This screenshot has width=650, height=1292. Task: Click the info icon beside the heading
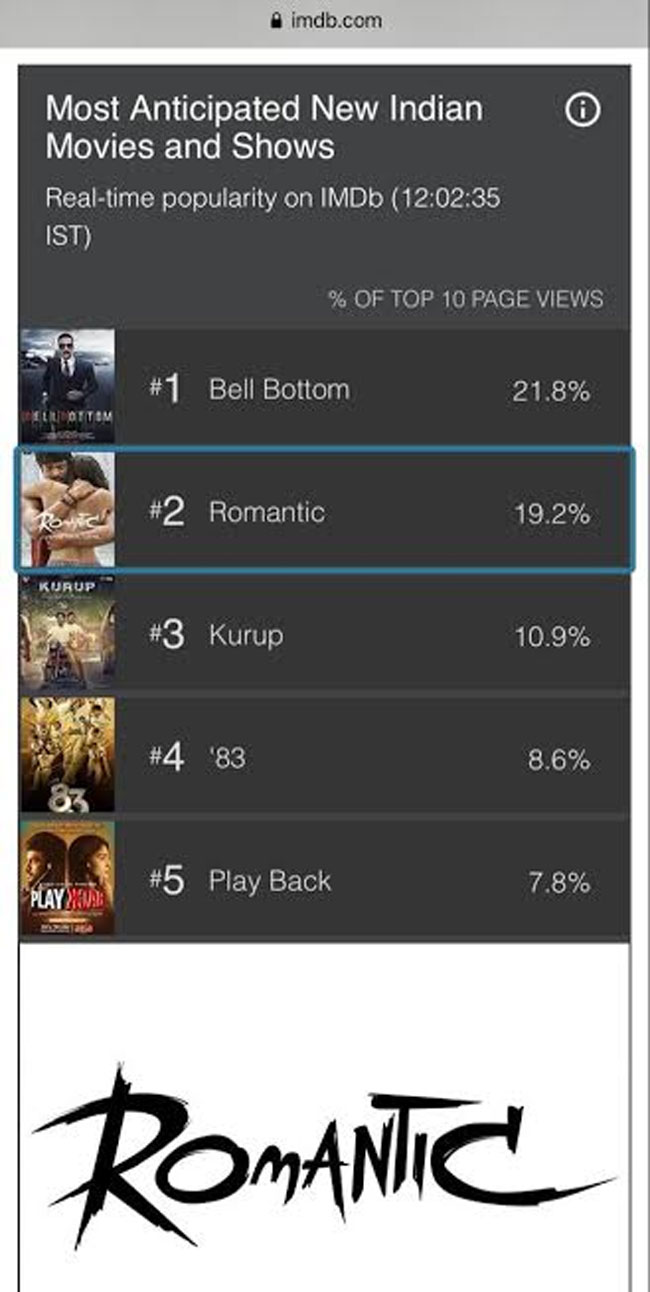(x=582, y=111)
